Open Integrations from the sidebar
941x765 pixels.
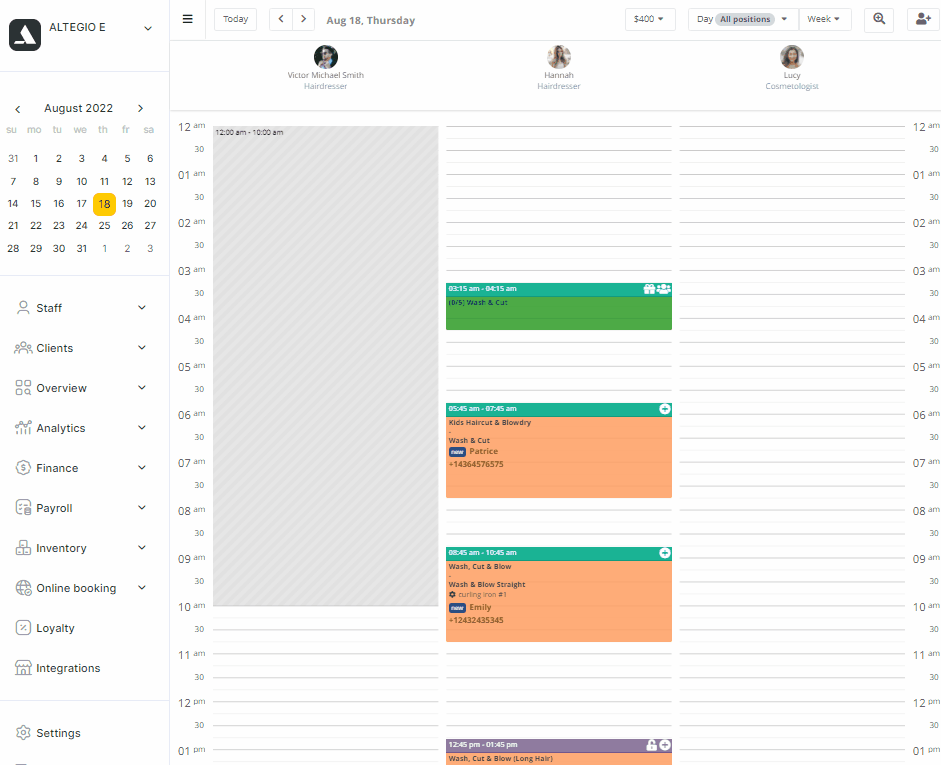(x=68, y=668)
